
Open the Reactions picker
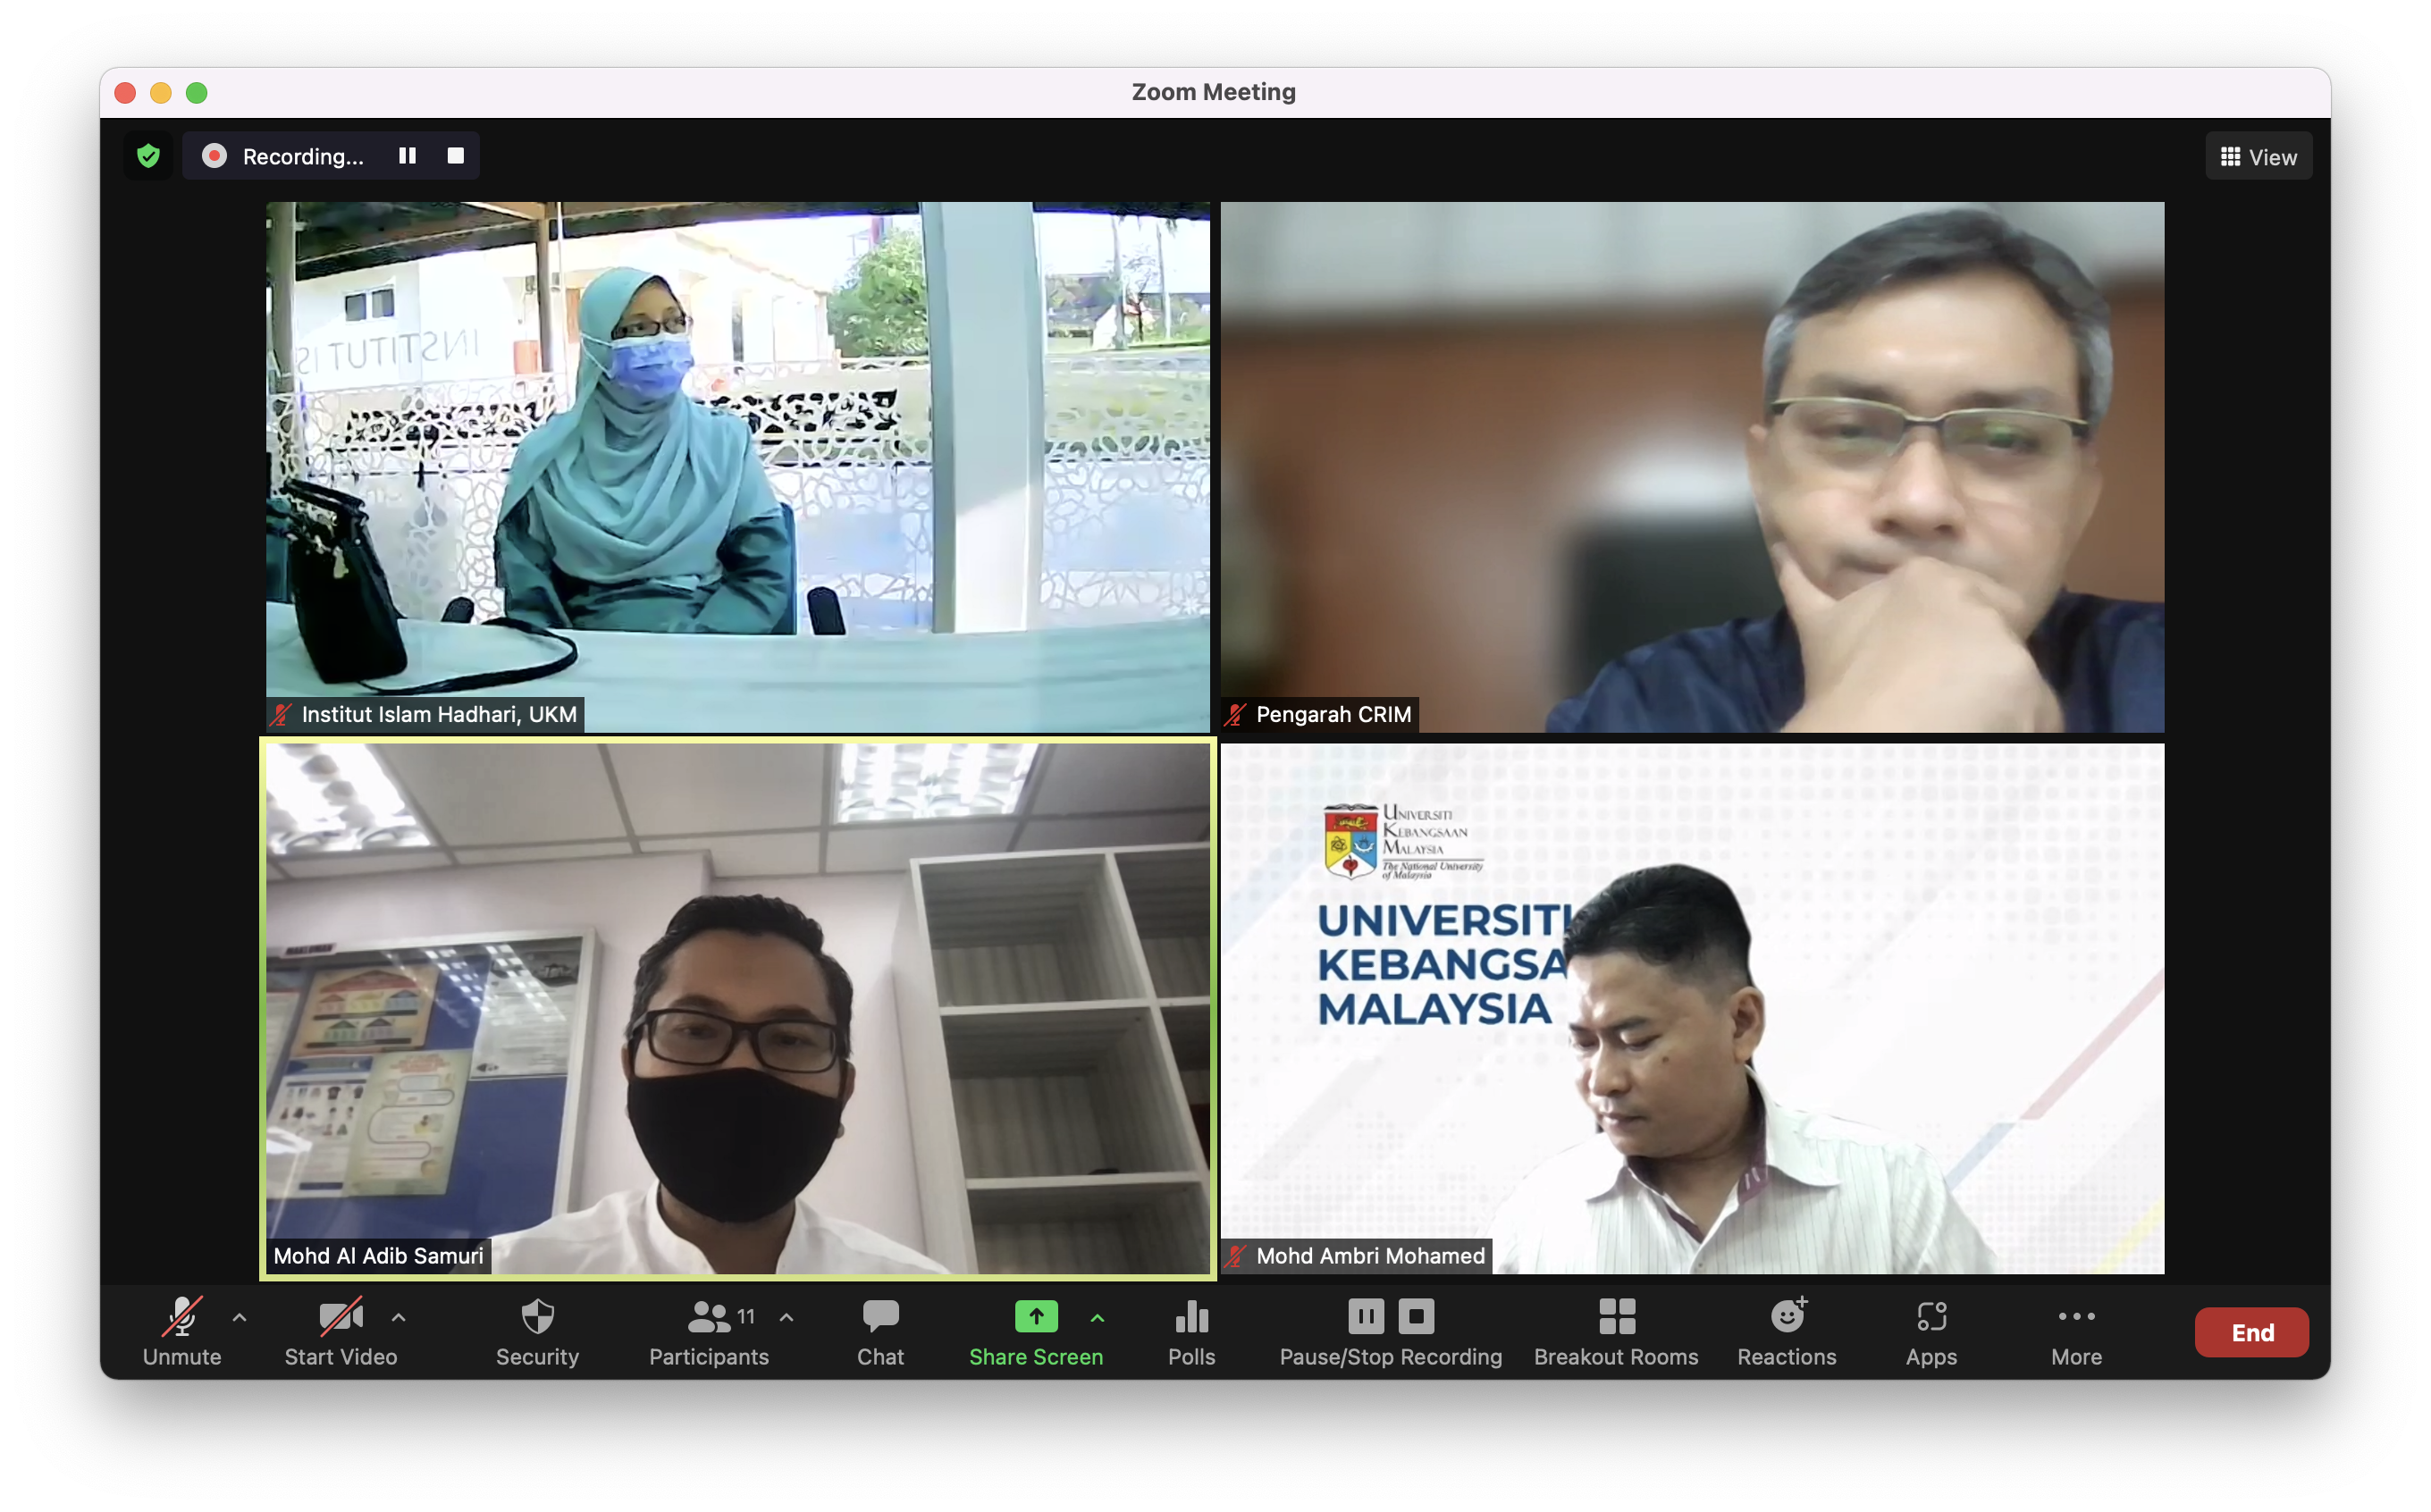click(x=1787, y=1331)
